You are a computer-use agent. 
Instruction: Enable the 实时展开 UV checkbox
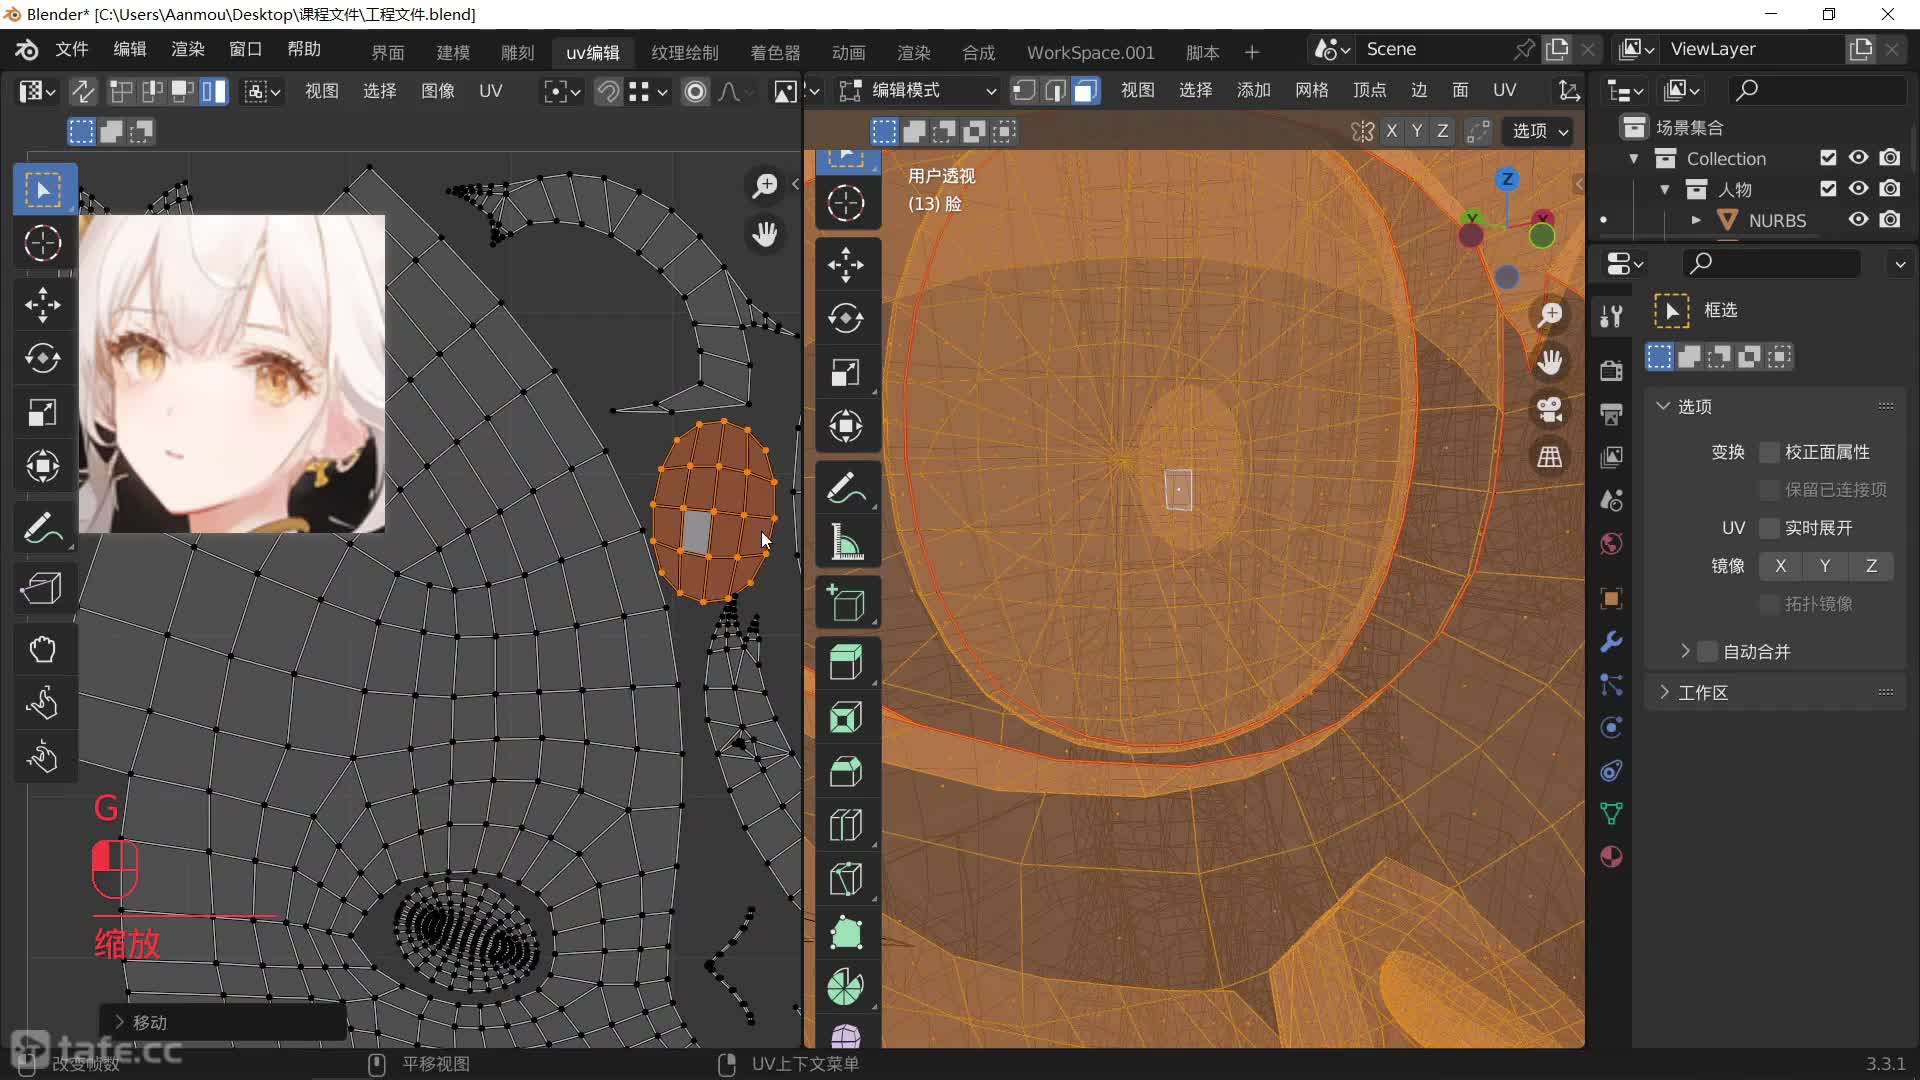coord(1769,528)
